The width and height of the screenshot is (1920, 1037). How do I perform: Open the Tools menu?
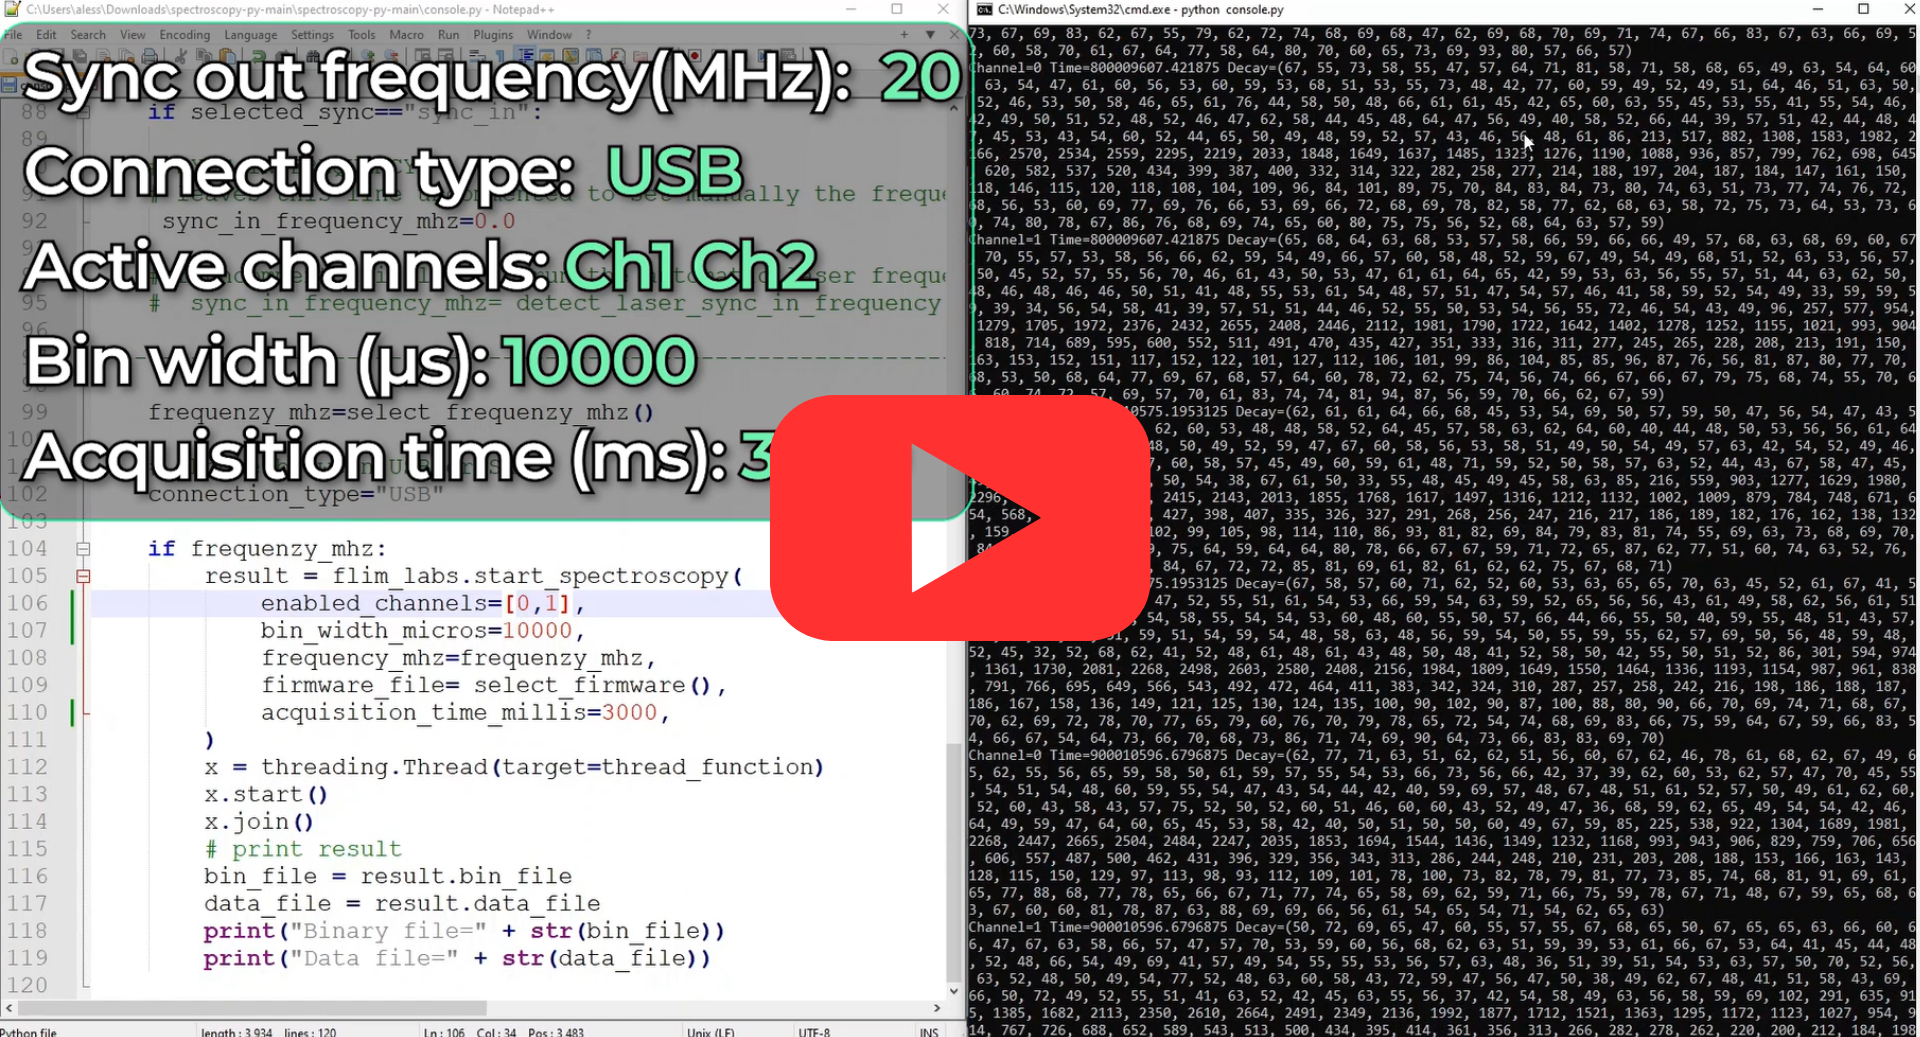[362, 34]
